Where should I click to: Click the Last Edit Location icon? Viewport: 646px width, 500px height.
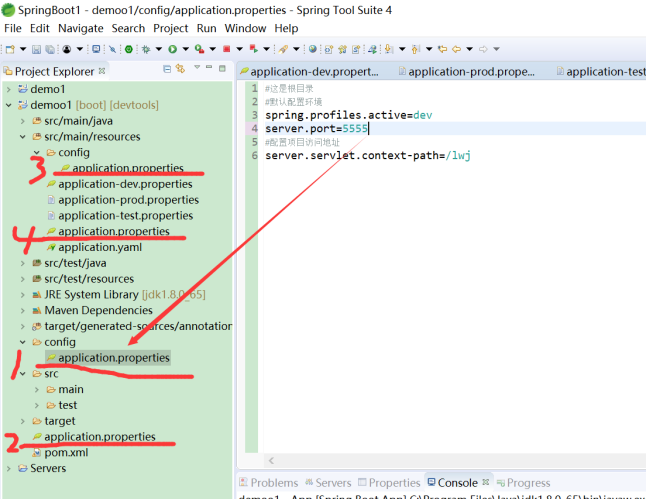point(442,49)
